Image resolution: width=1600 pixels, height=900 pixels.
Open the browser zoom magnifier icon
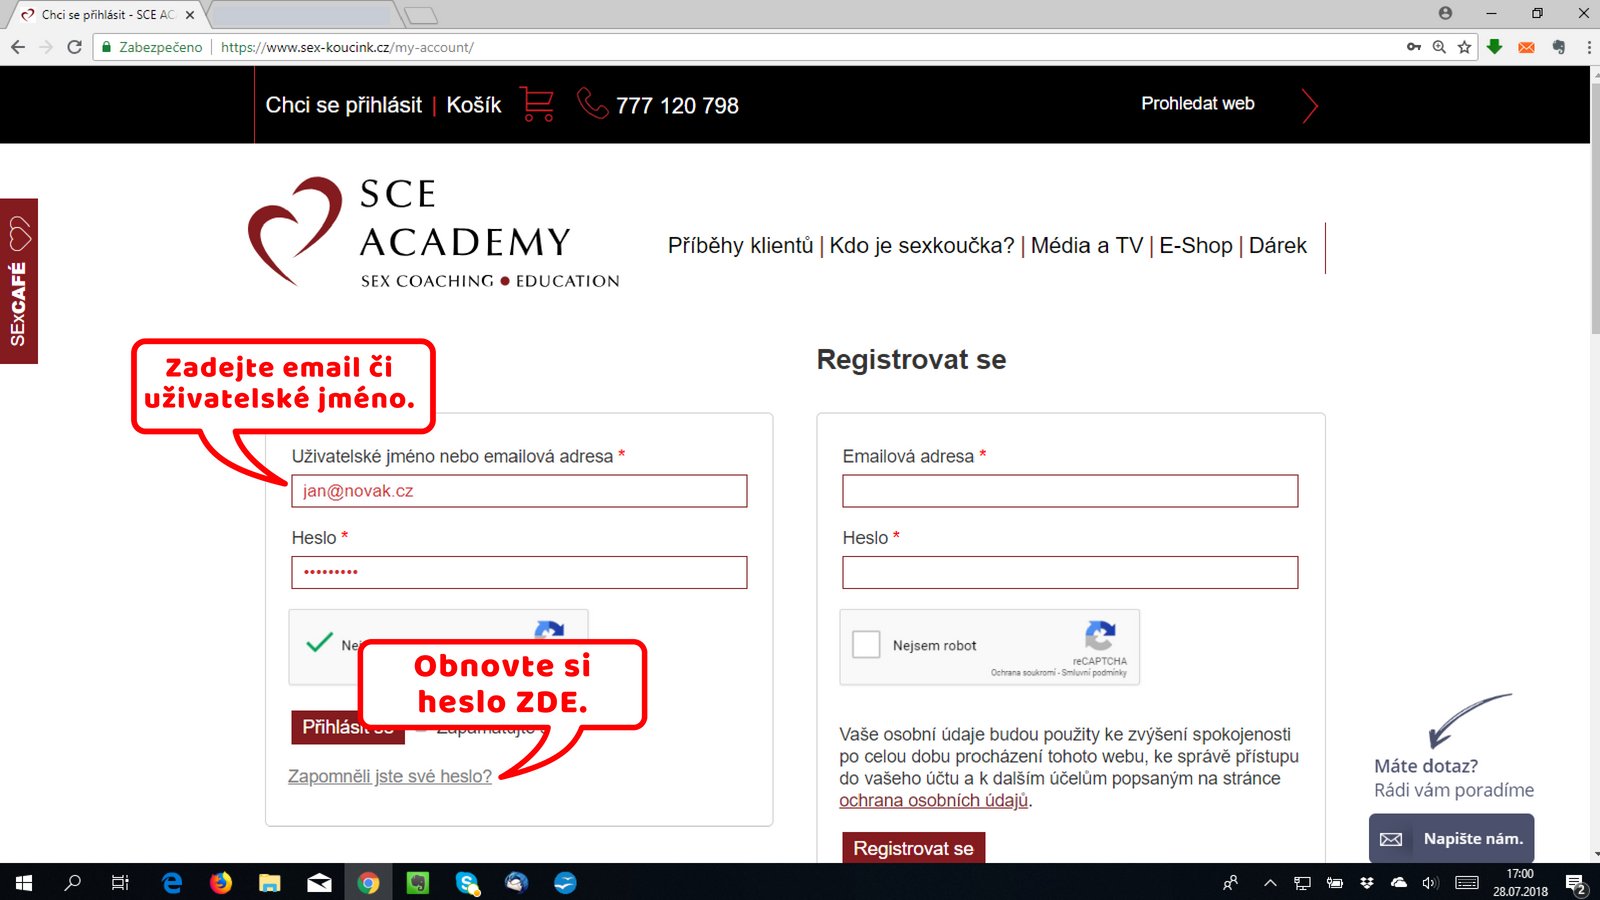tap(1439, 47)
